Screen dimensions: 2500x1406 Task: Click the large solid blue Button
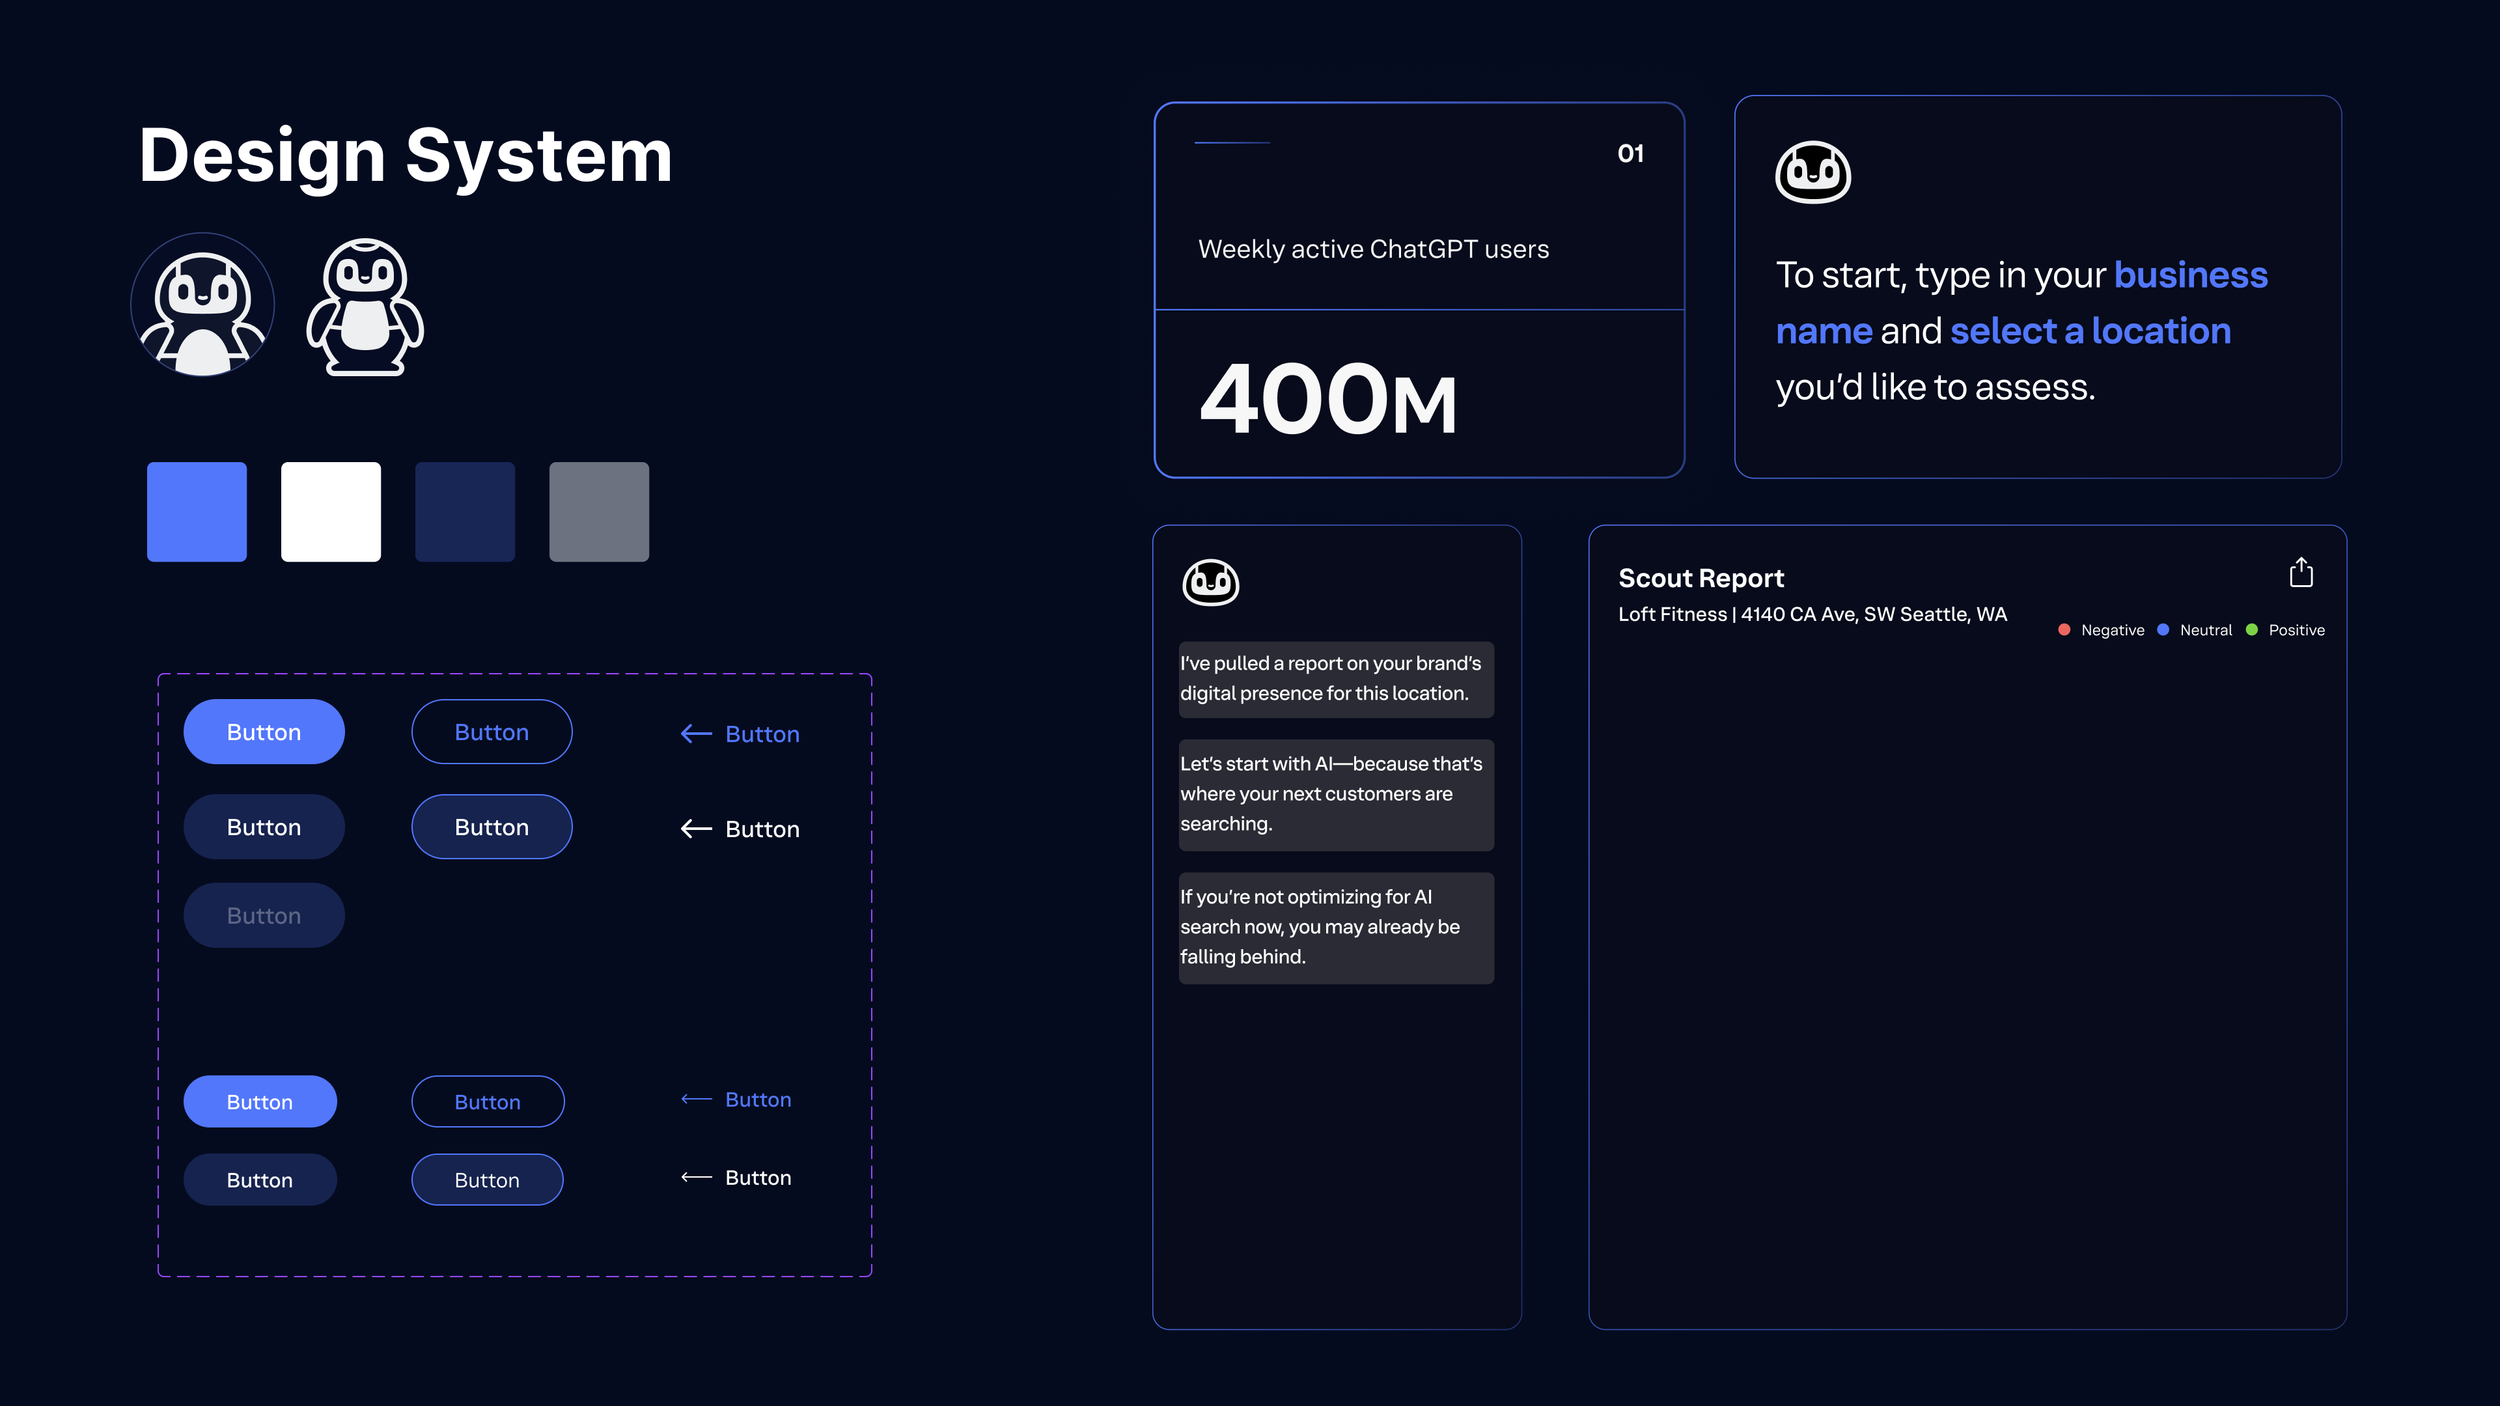(264, 732)
